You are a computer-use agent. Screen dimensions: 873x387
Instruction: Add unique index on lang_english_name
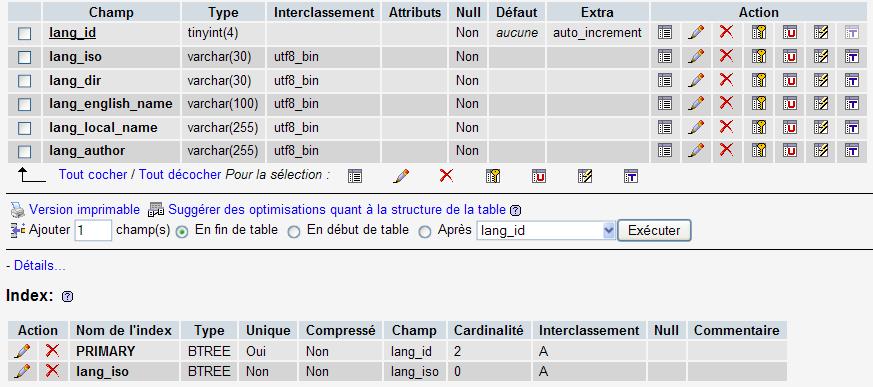click(x=789, y=104)
